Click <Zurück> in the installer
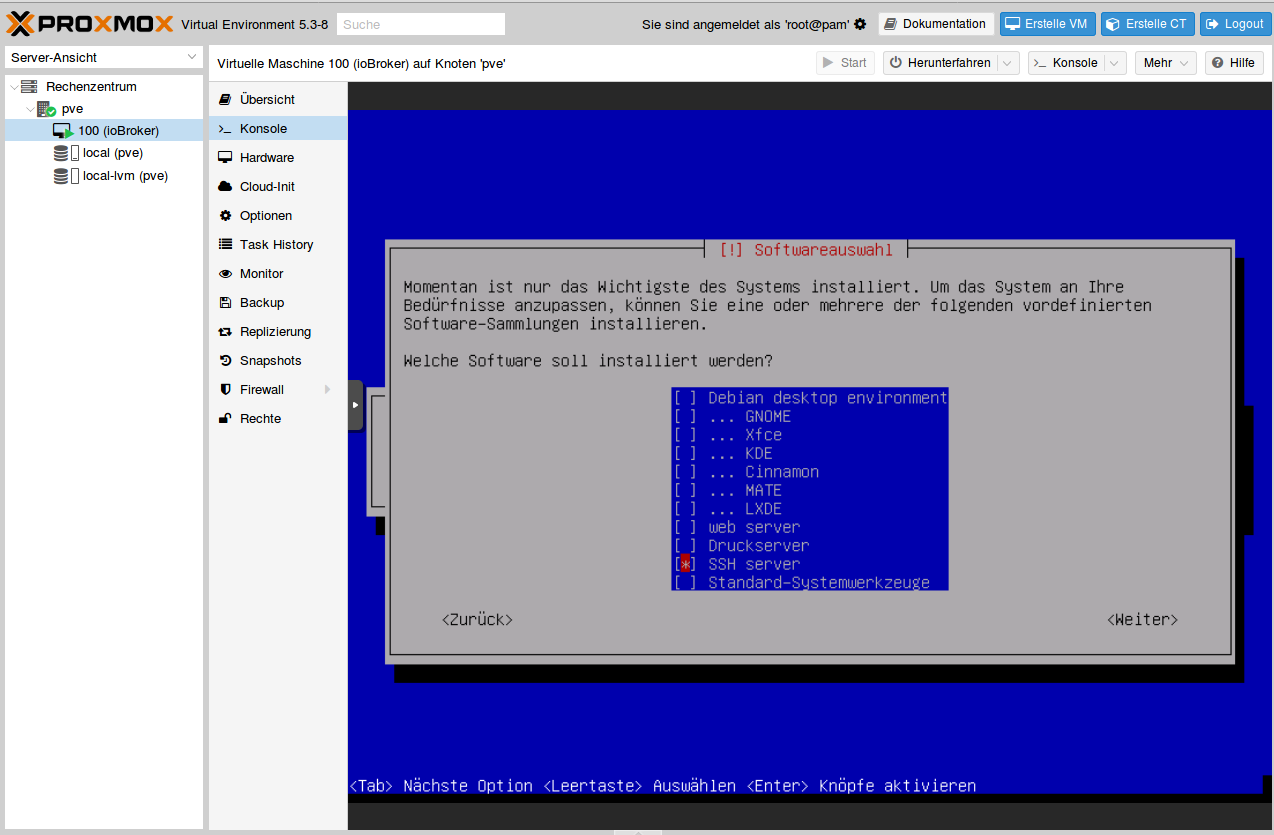The width and height of the screenshot is (1274, 835). [x=477, y=620]
